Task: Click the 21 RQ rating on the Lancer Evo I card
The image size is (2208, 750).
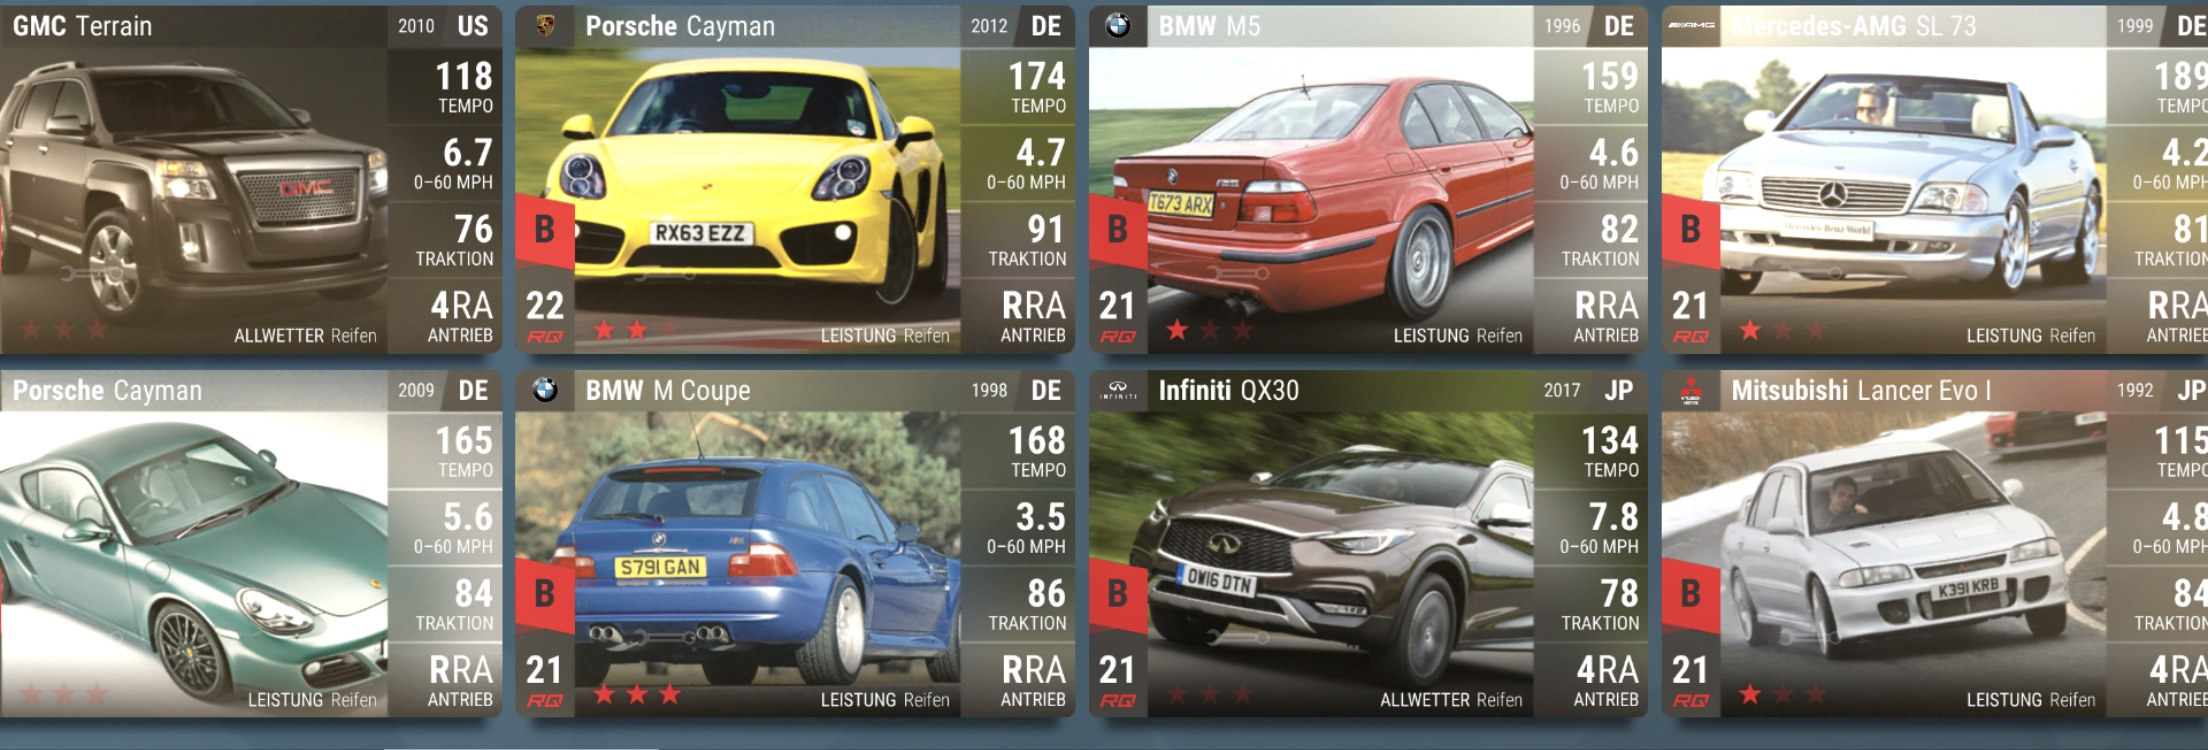Action: pyautogui.click(x=1691, y=679)
